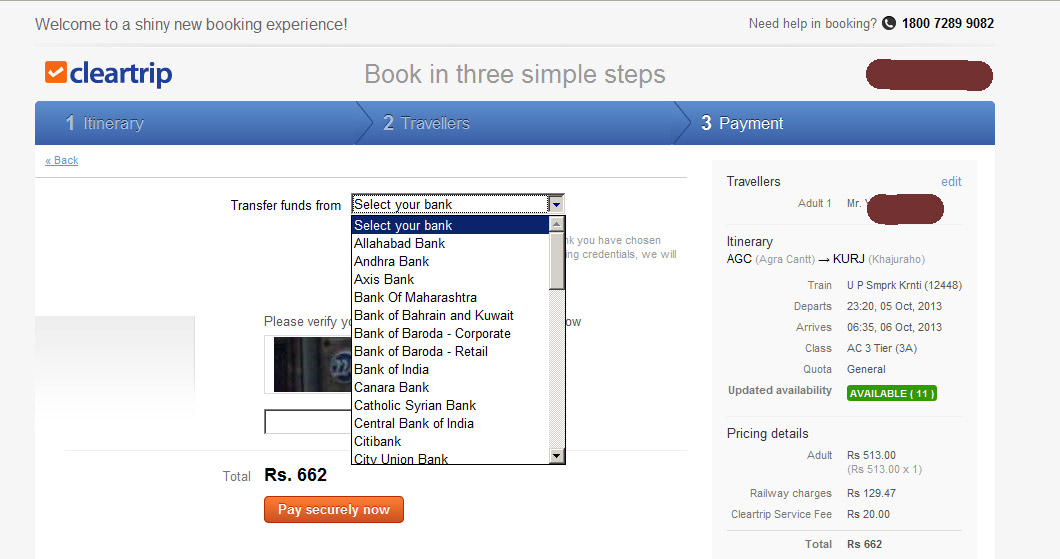Click the edit link for Travellers
1060x559 pixels.
tap(951, 181)
